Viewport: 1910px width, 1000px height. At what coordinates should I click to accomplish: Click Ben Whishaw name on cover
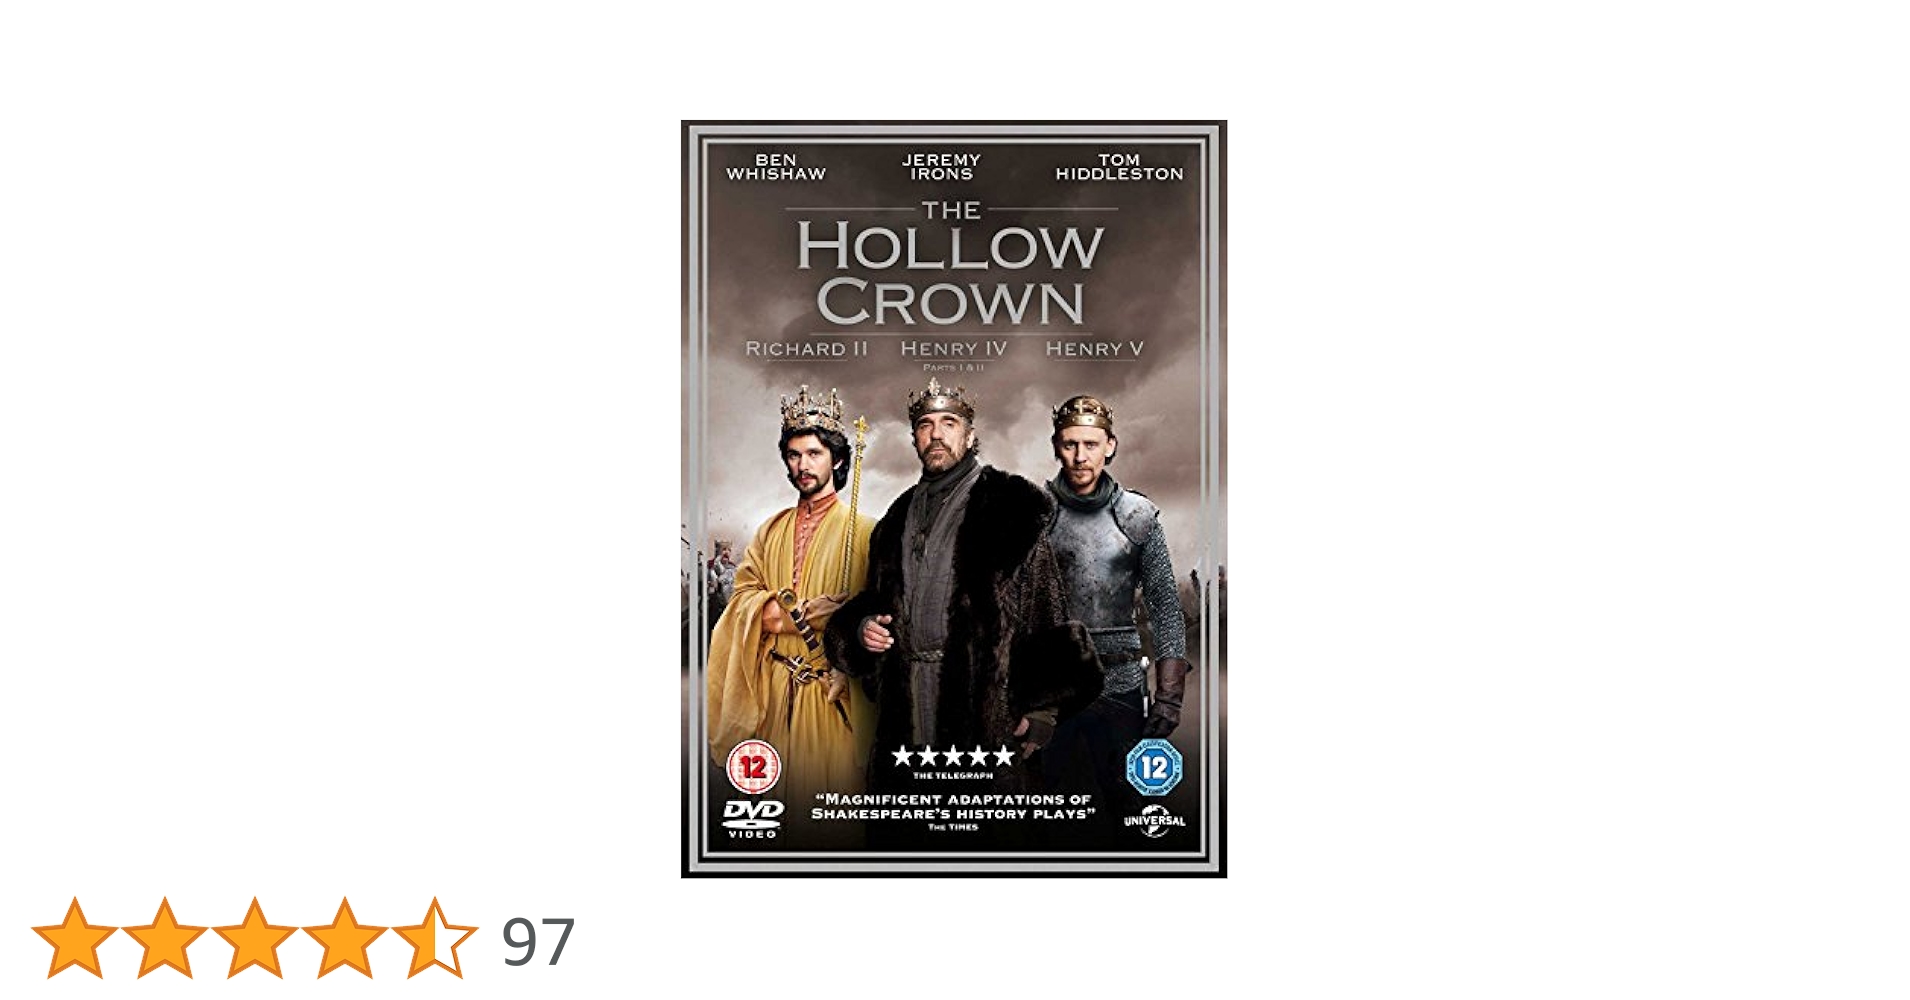pos(776,167)
